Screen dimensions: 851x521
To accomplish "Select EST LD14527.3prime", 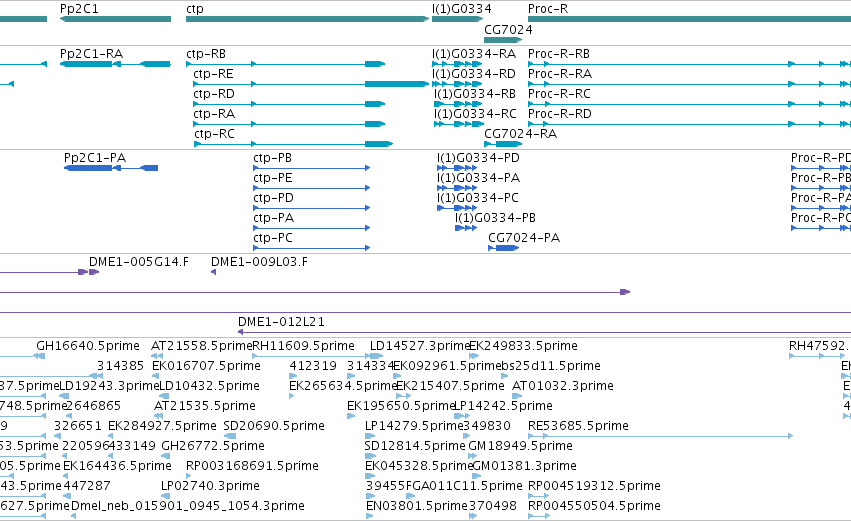I will [x=419, y=346].
